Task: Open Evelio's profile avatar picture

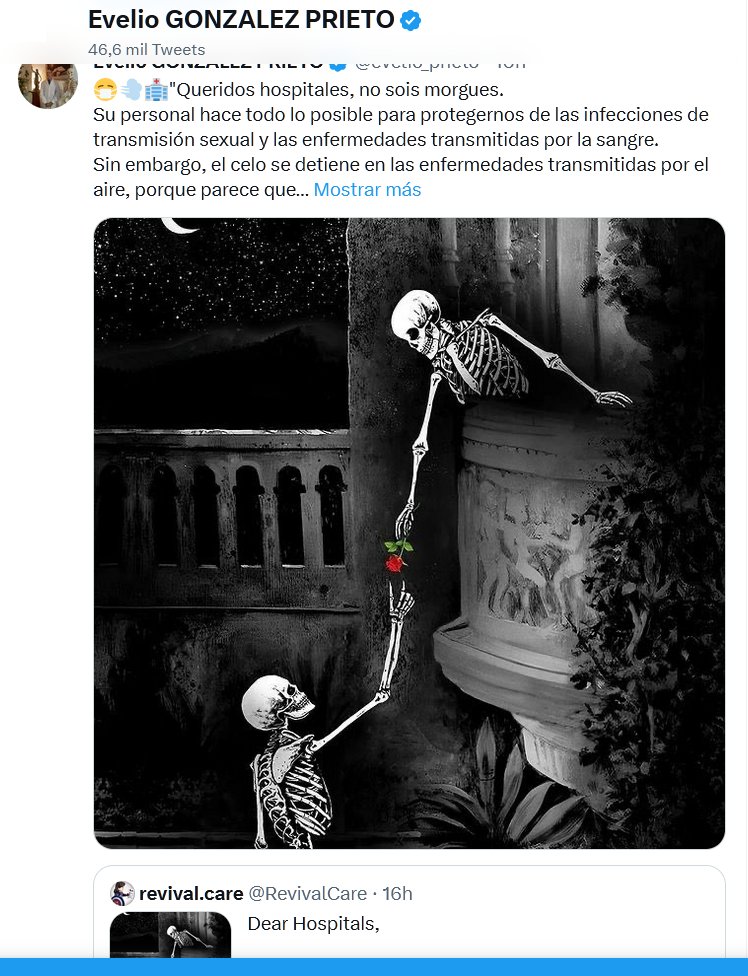Action: (48, 84)
